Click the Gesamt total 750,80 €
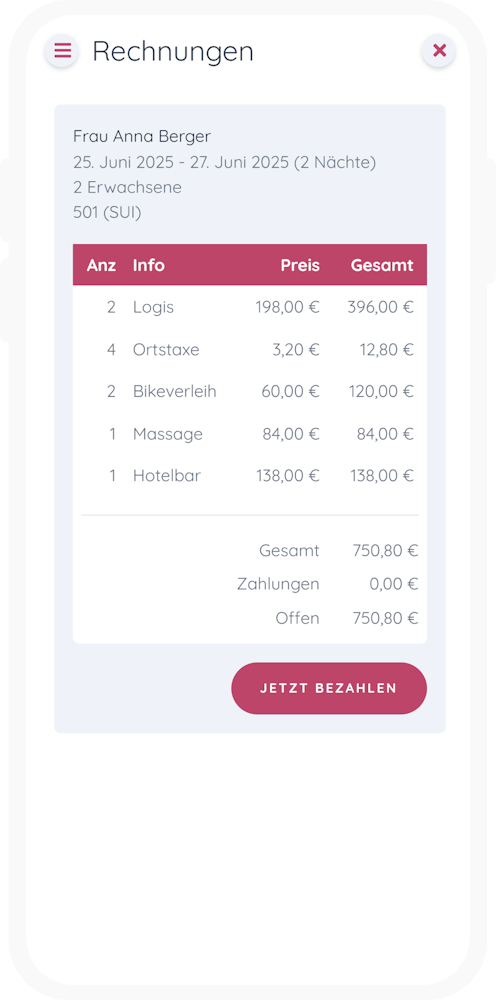 tap(385, 550)
